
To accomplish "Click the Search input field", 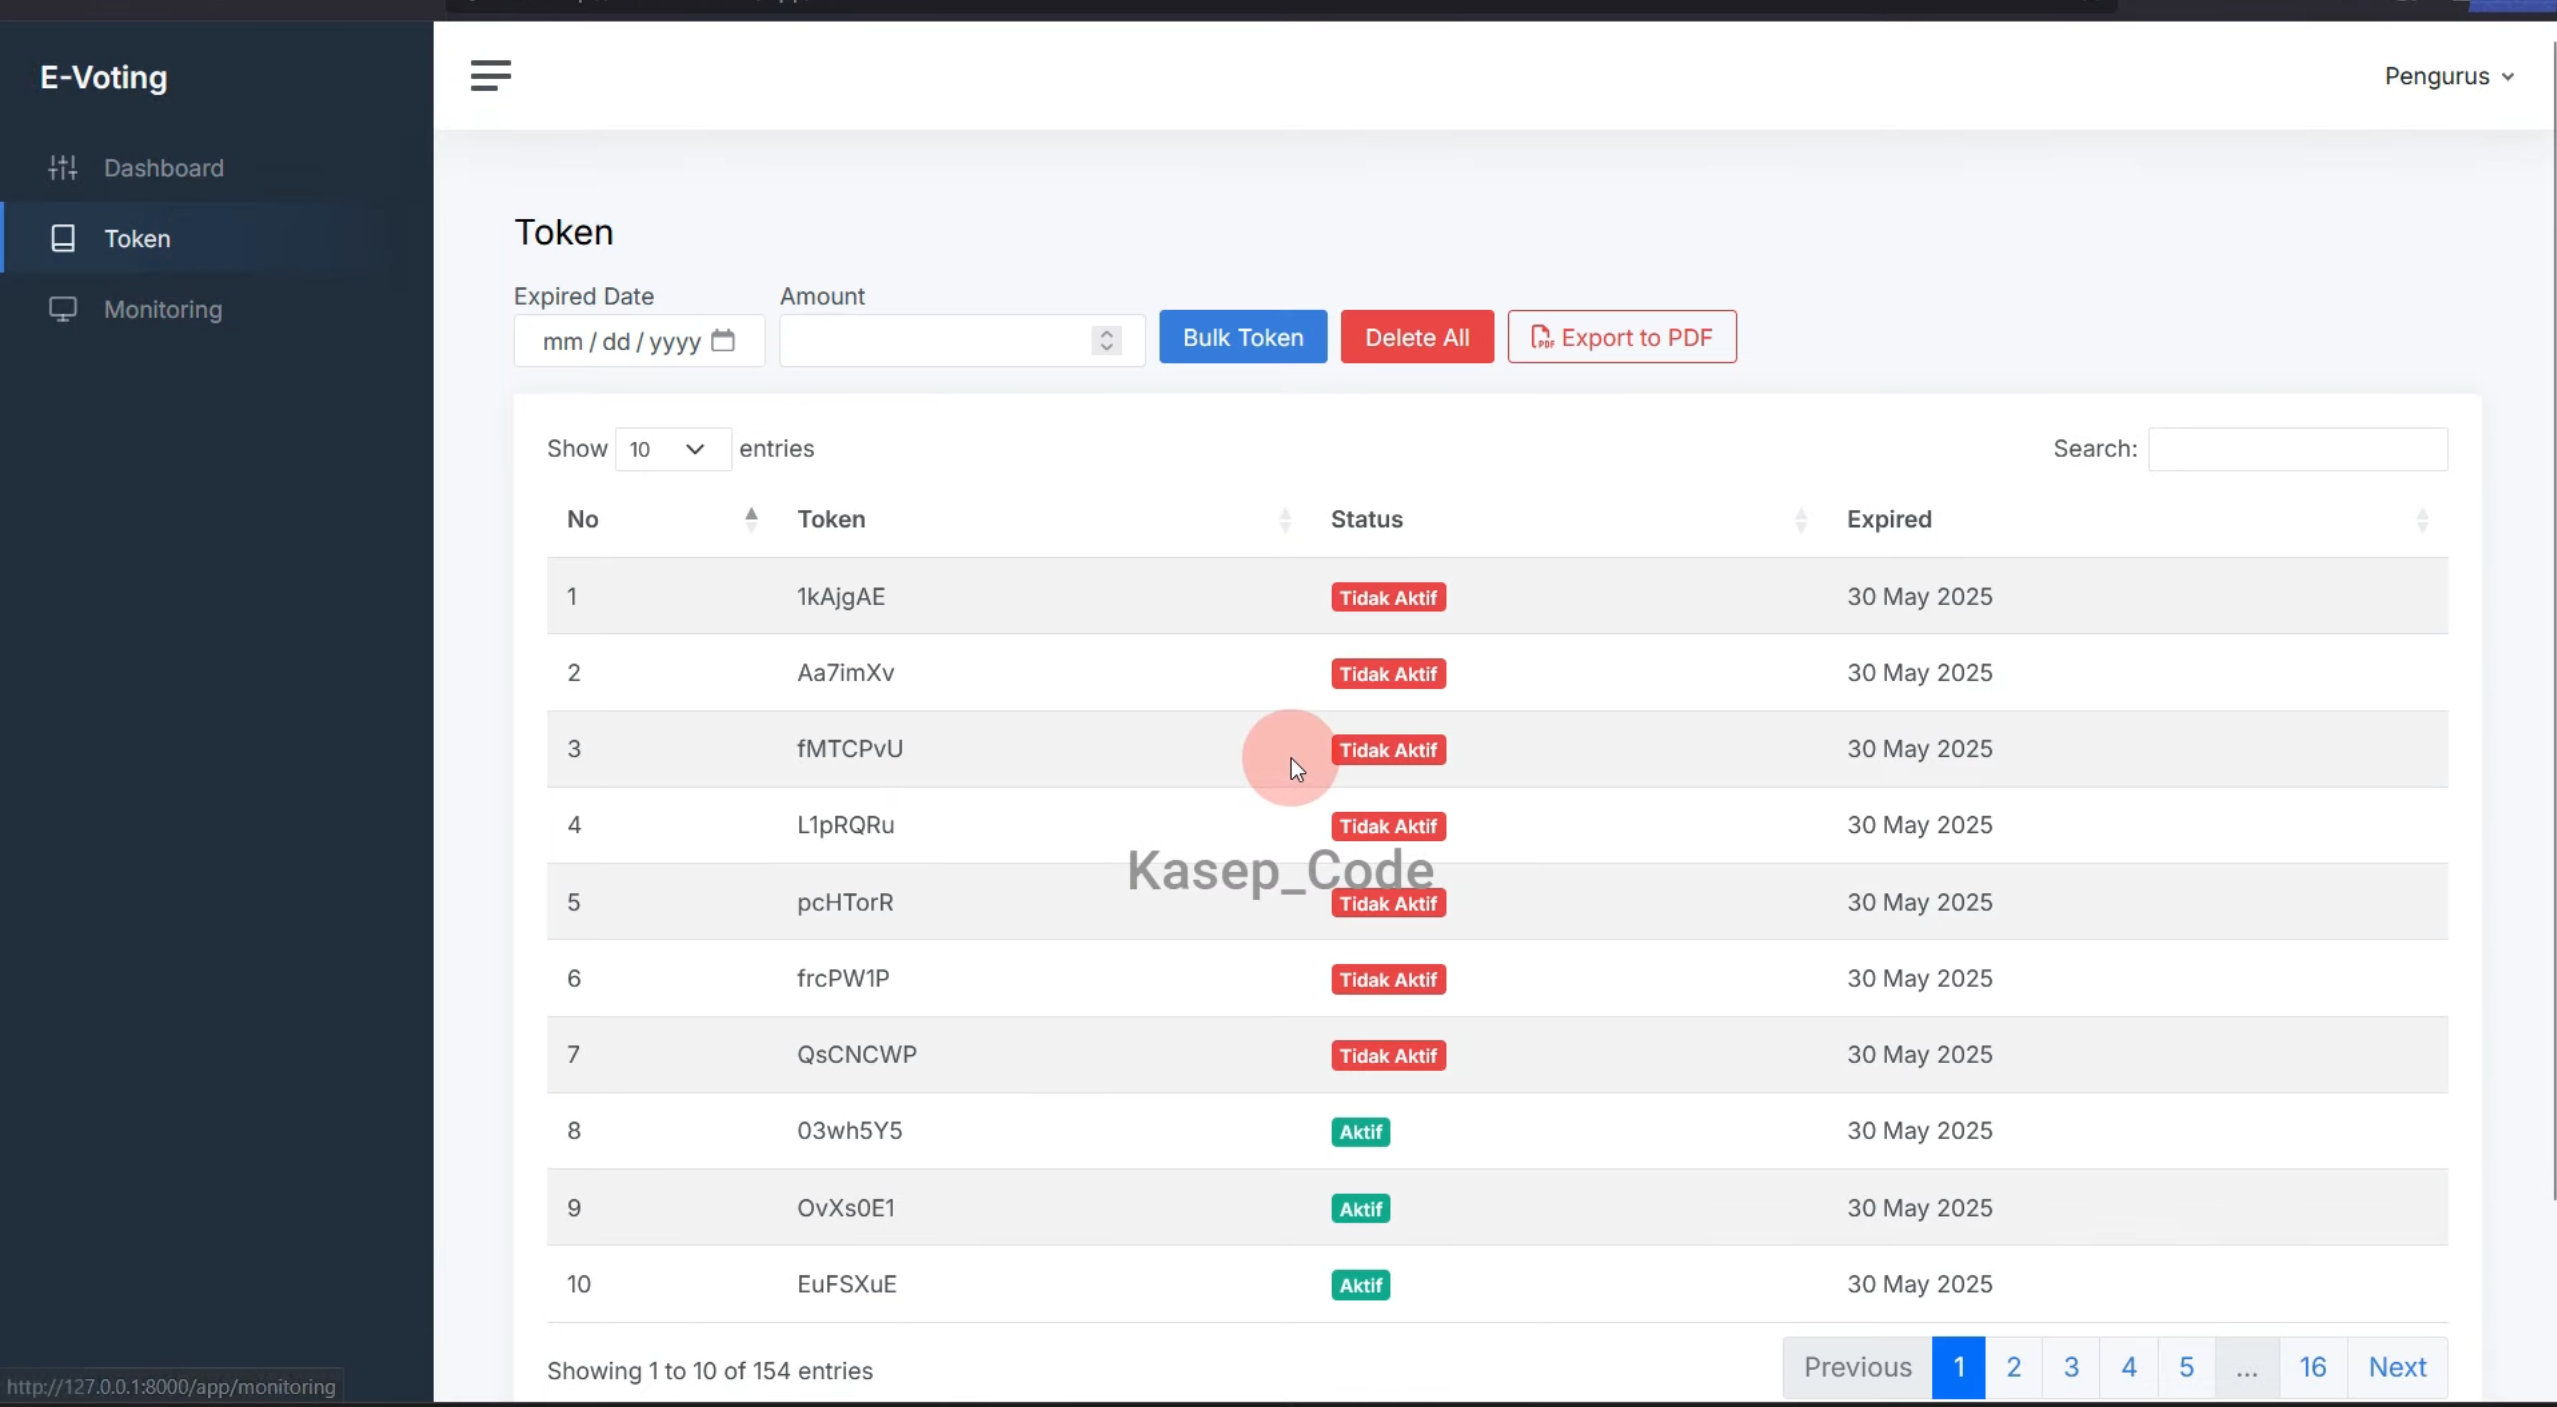I will 2297,449.
